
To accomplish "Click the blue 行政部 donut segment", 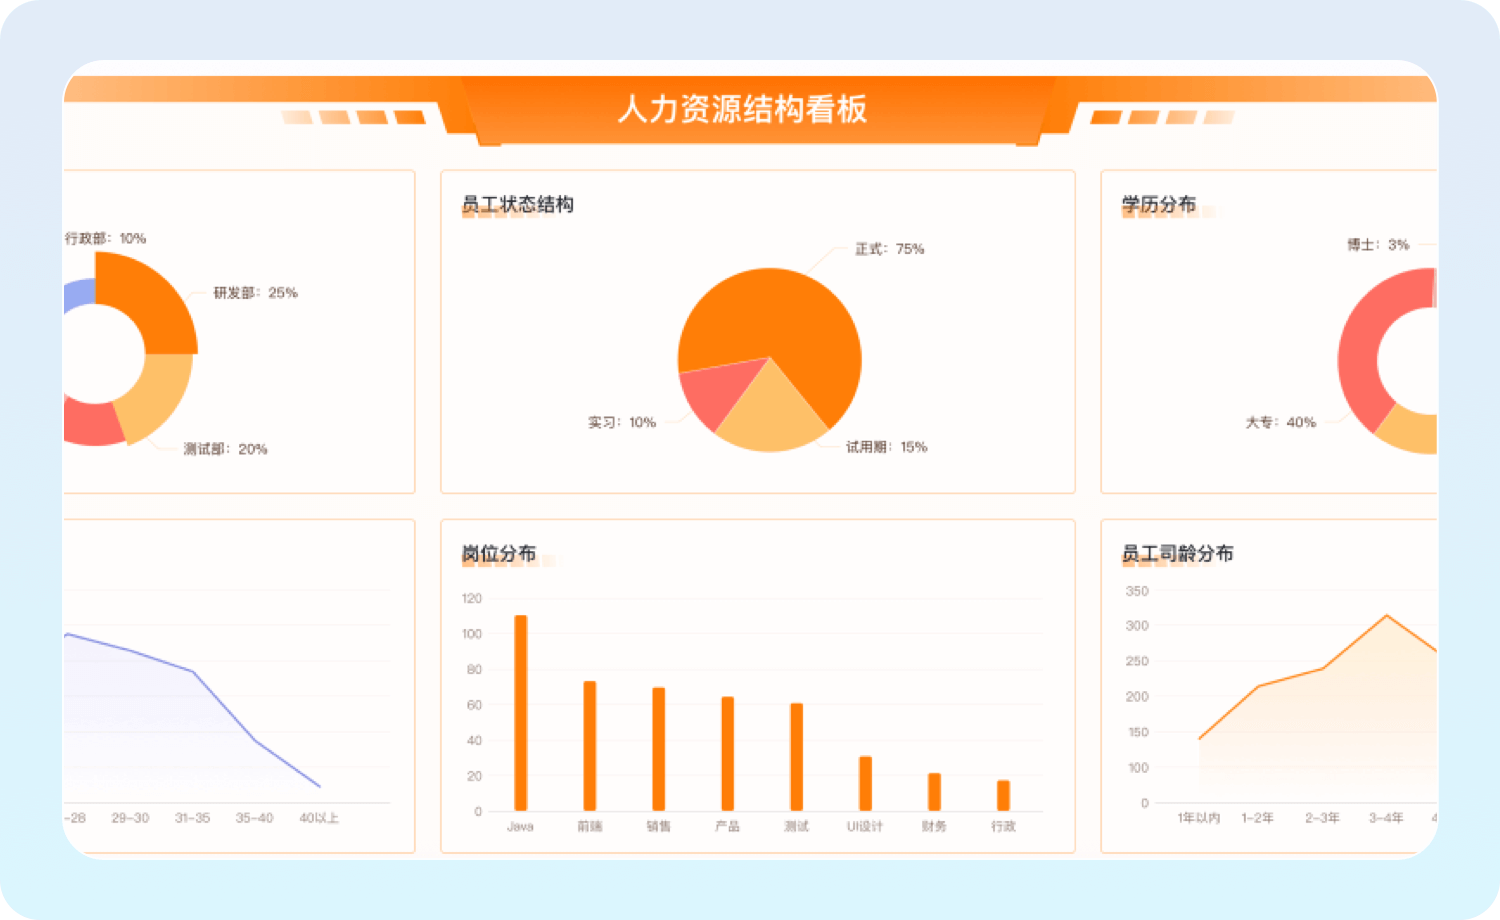I will (x=78, y=295).
